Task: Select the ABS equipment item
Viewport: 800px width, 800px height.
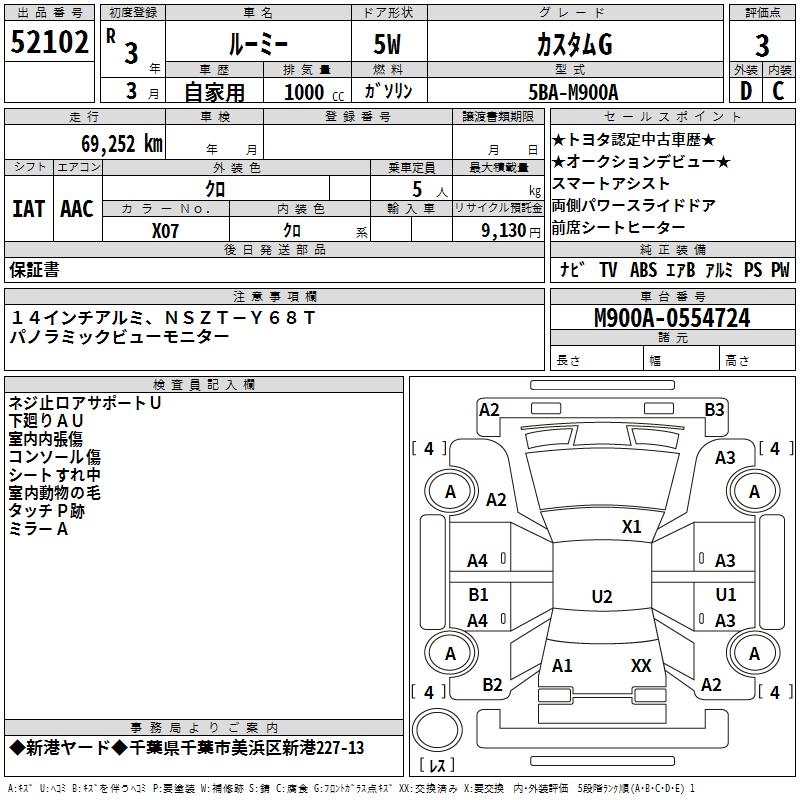Action: [643, 270]
